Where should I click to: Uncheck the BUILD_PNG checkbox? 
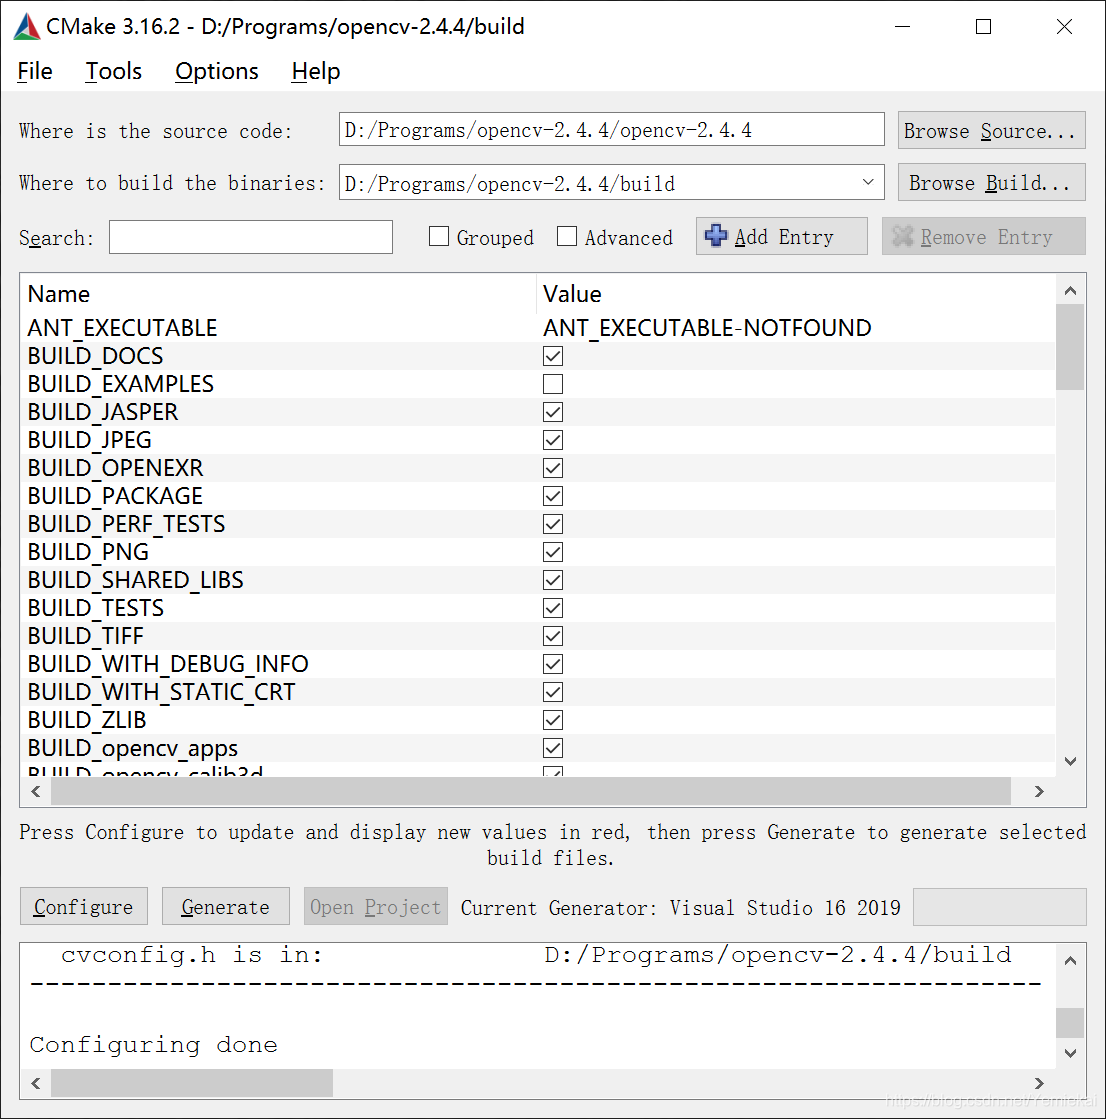pos(553,552)
